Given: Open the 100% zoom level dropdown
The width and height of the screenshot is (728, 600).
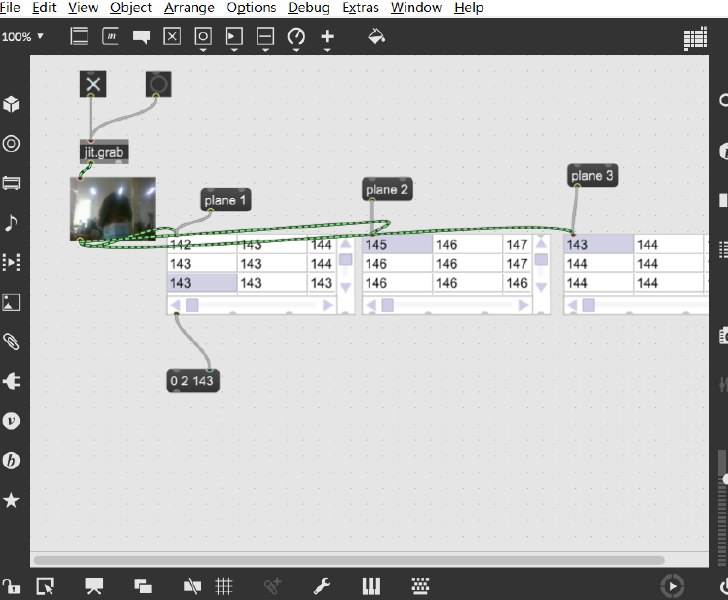Looking at the screenshot, I should pos(22,36).
